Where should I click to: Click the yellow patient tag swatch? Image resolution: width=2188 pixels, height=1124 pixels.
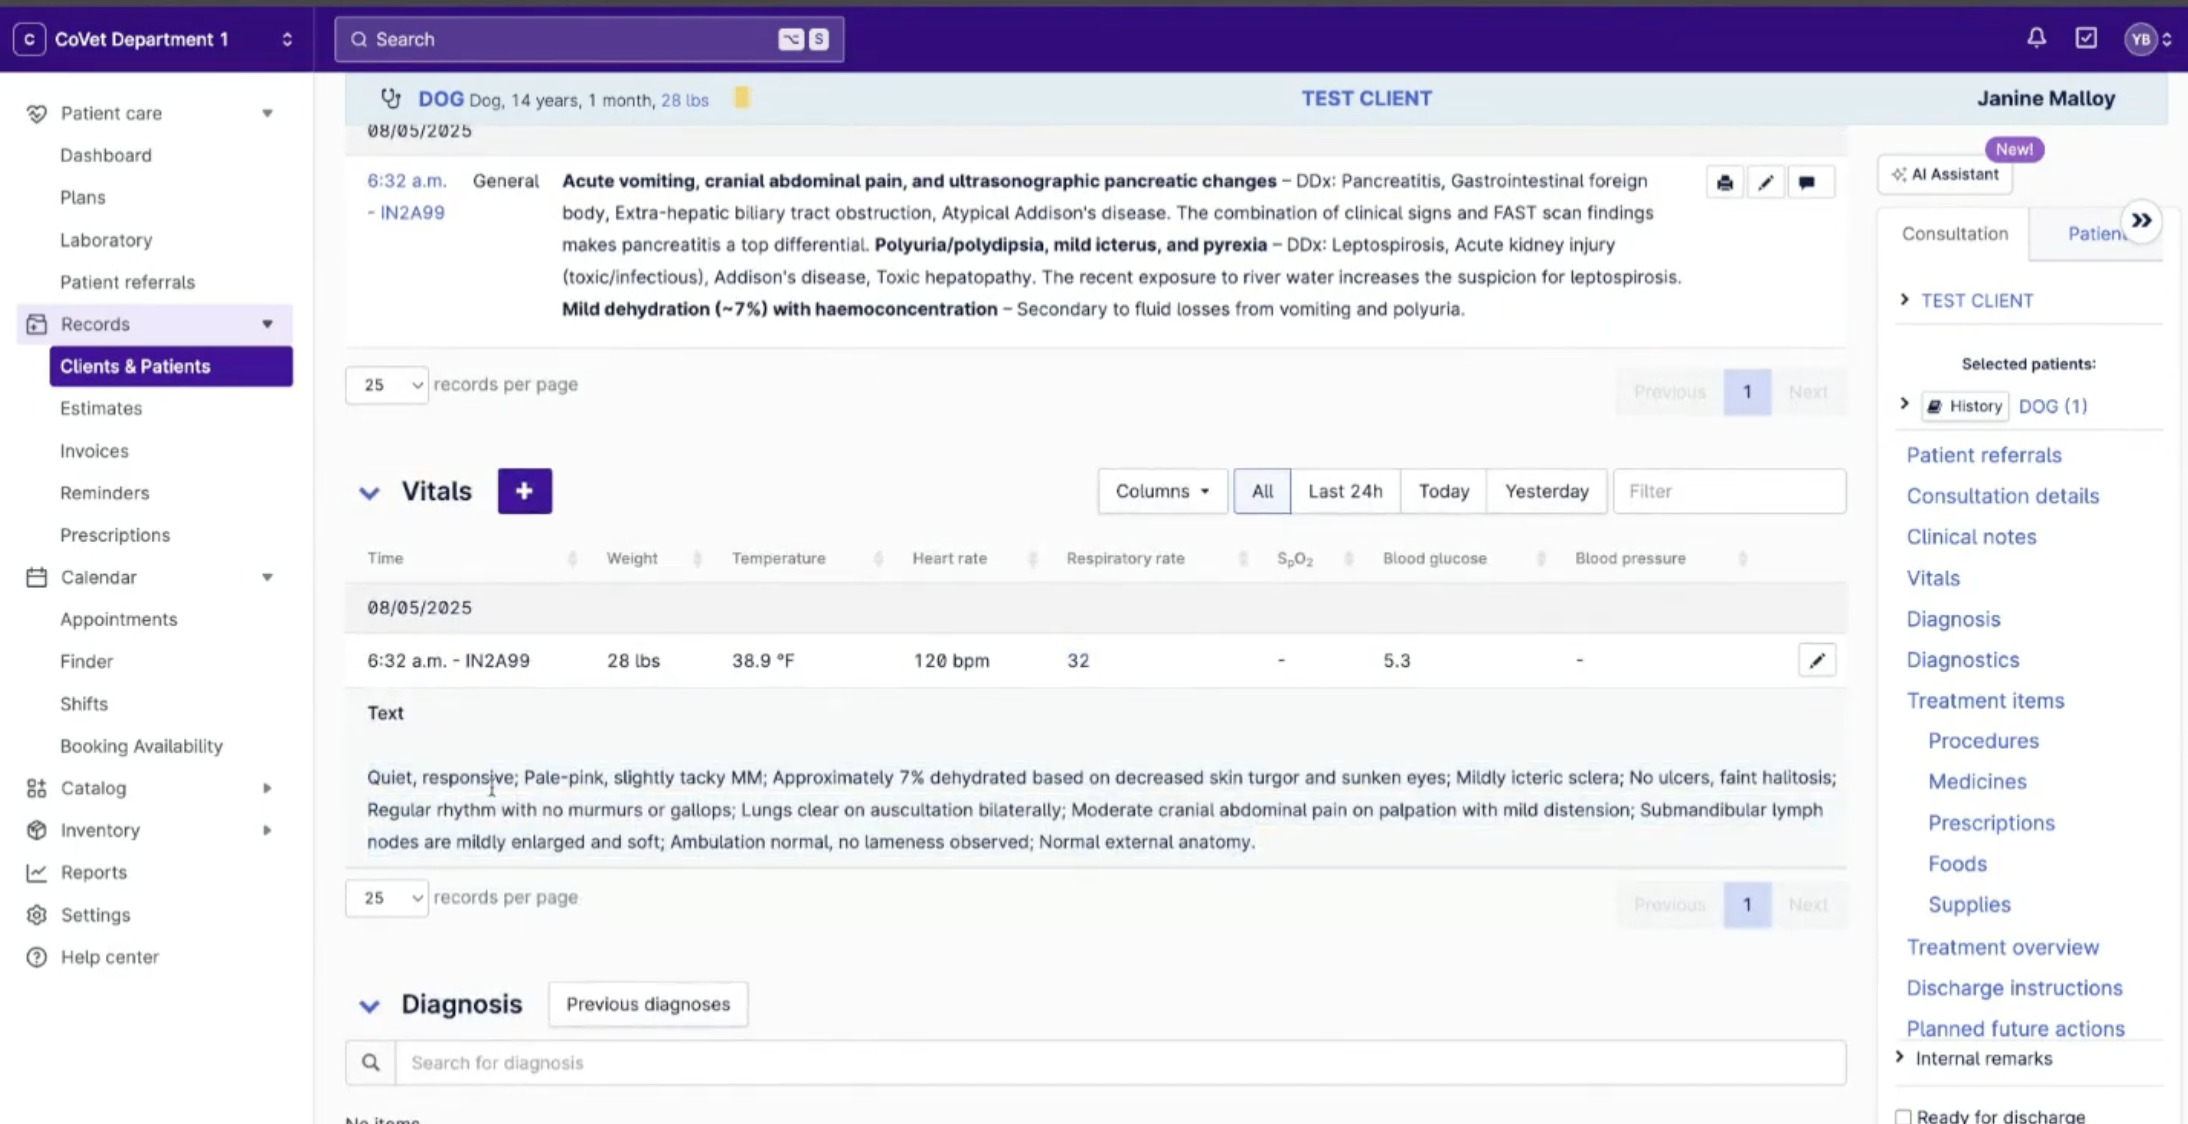tap(741, 98)
